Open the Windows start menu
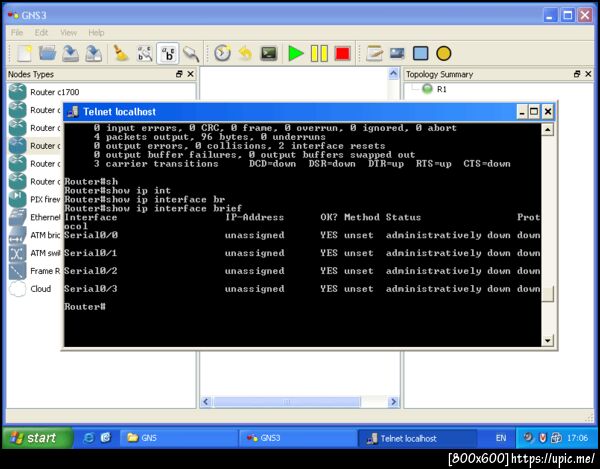Image resolution: width=600 pixels, height=469 pixels. coord(37,438)
